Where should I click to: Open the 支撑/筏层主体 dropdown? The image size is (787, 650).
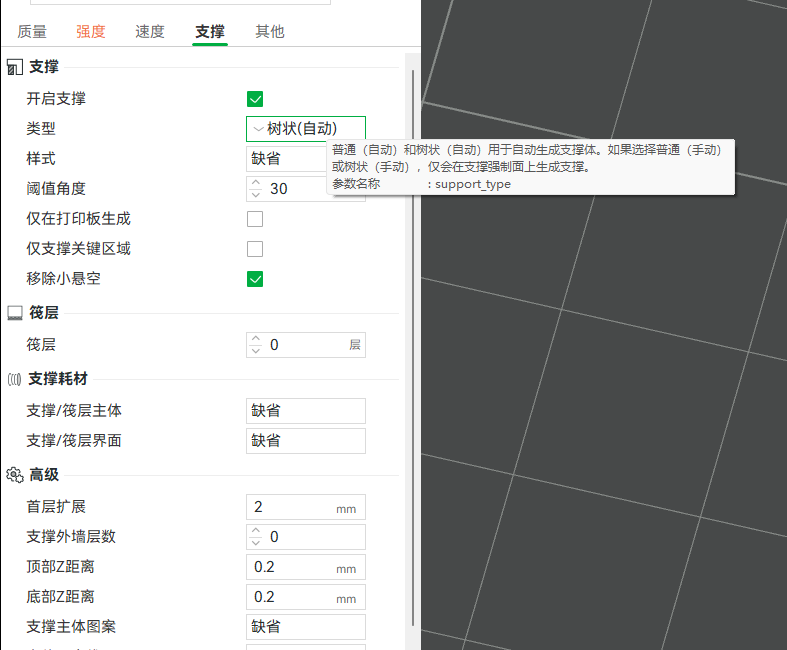(x=306, y=411)
